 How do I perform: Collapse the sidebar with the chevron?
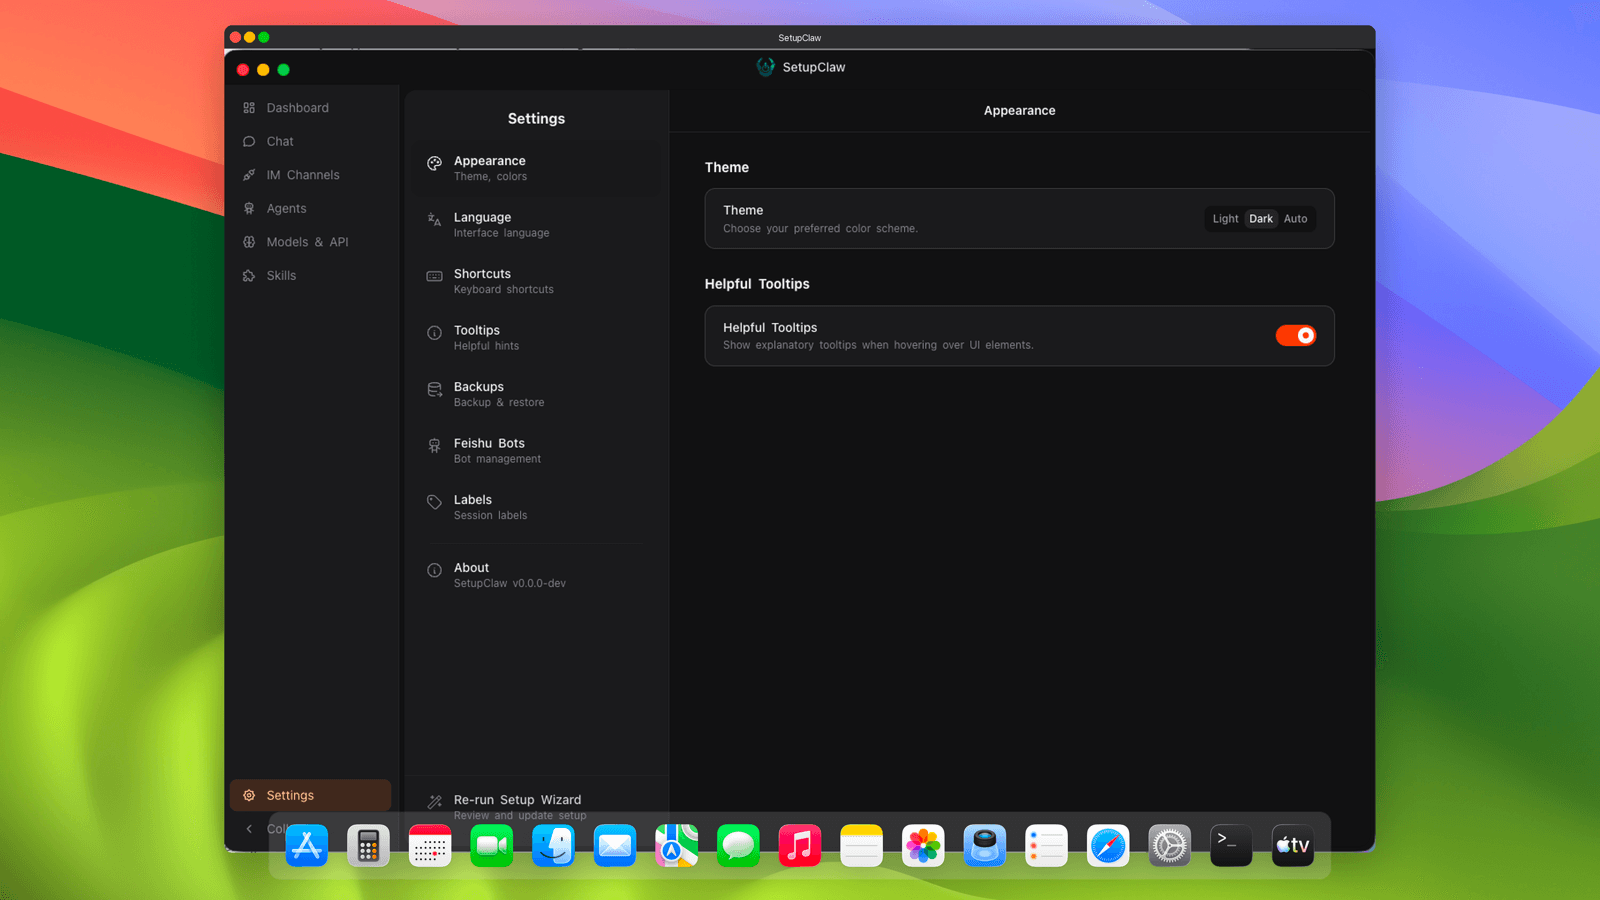(249, 829)
